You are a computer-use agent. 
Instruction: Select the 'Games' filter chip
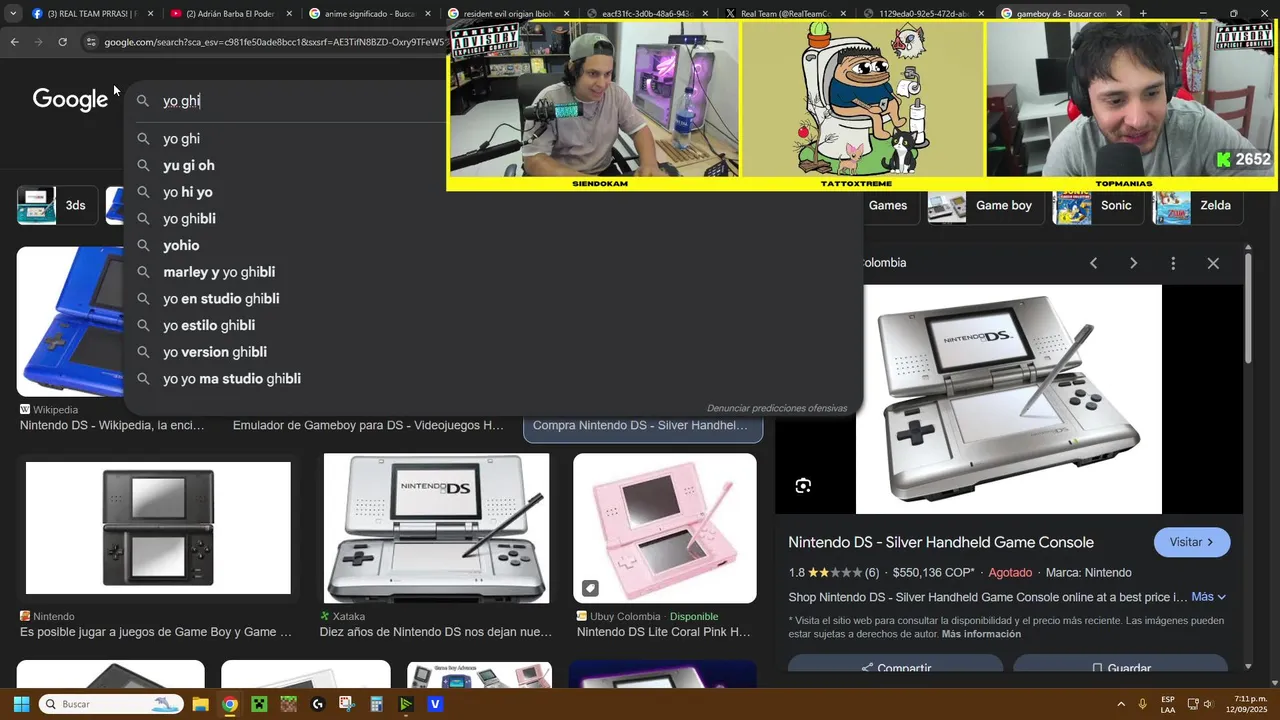(x=886, y=205)
